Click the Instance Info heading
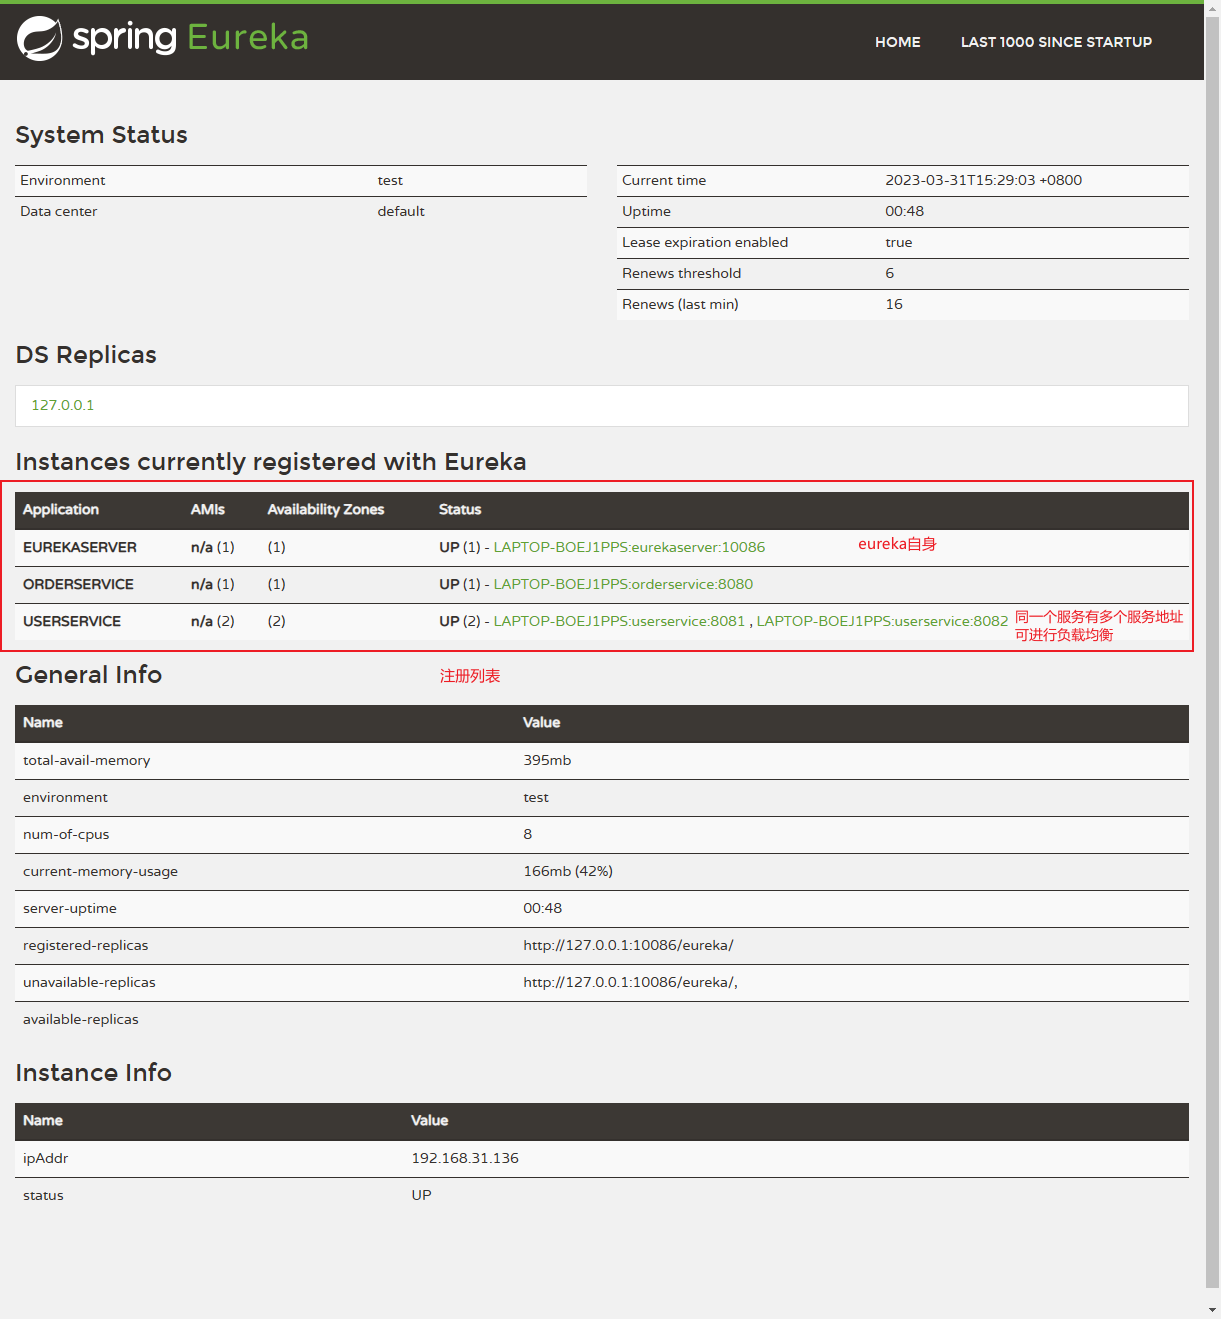The height and width of the screenshot is (1319, 1221). pyautogui.click(x=93, y=1073)
